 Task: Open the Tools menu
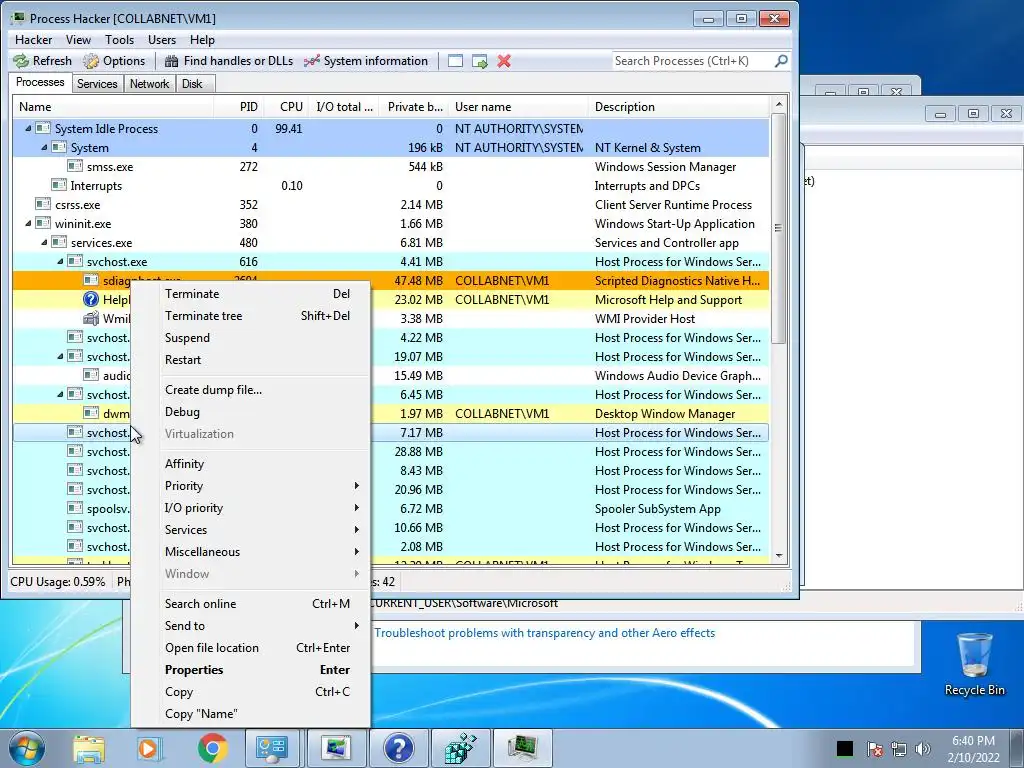click(120, 40)
